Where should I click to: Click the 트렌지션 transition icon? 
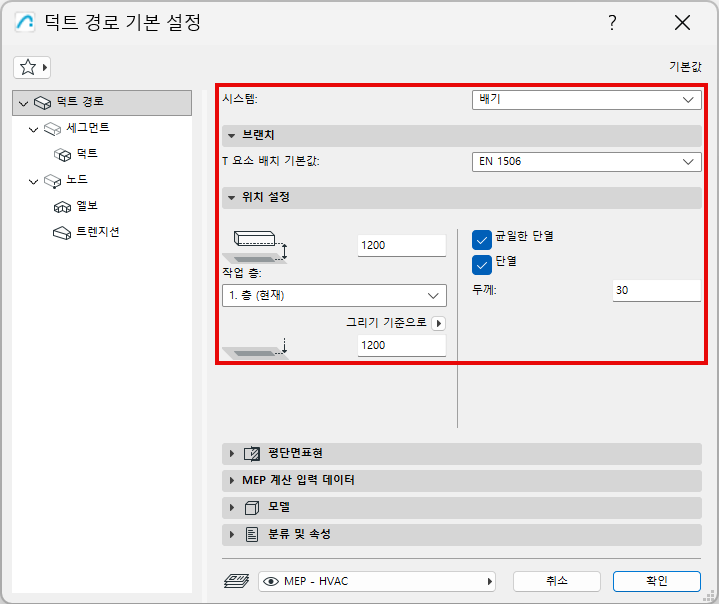62,233
